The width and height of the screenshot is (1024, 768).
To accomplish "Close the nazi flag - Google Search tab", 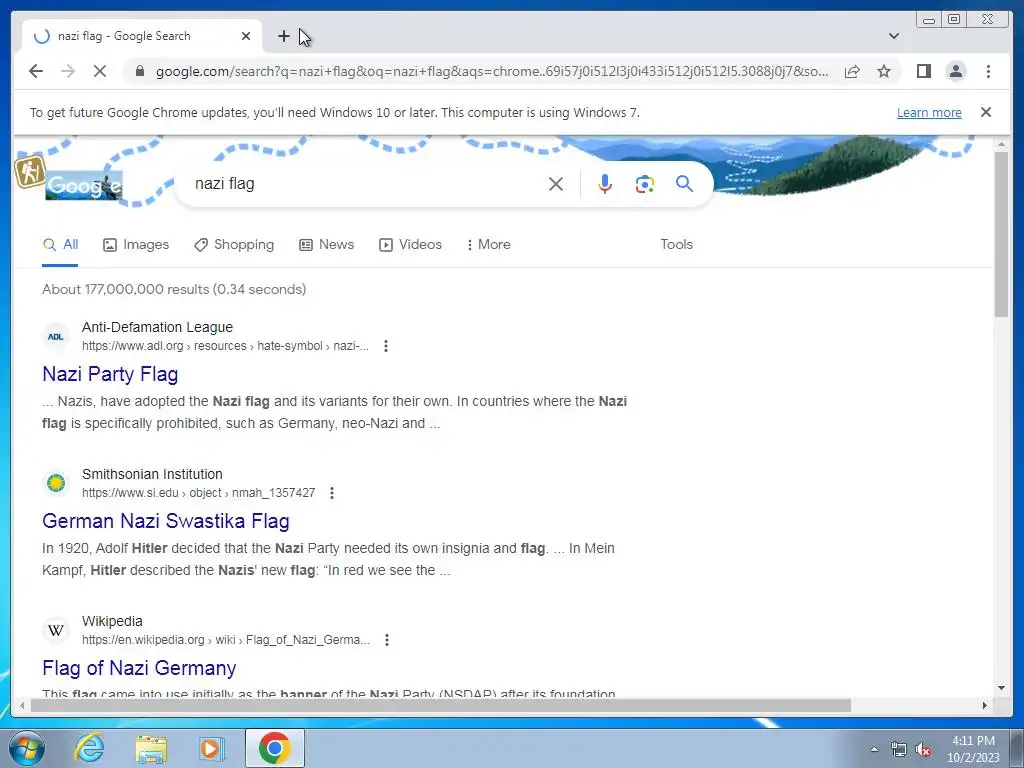I will tap(246, 36).
